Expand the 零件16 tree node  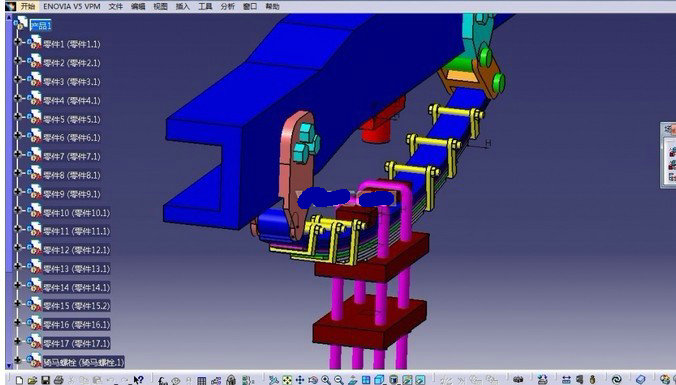click(18, 322)
